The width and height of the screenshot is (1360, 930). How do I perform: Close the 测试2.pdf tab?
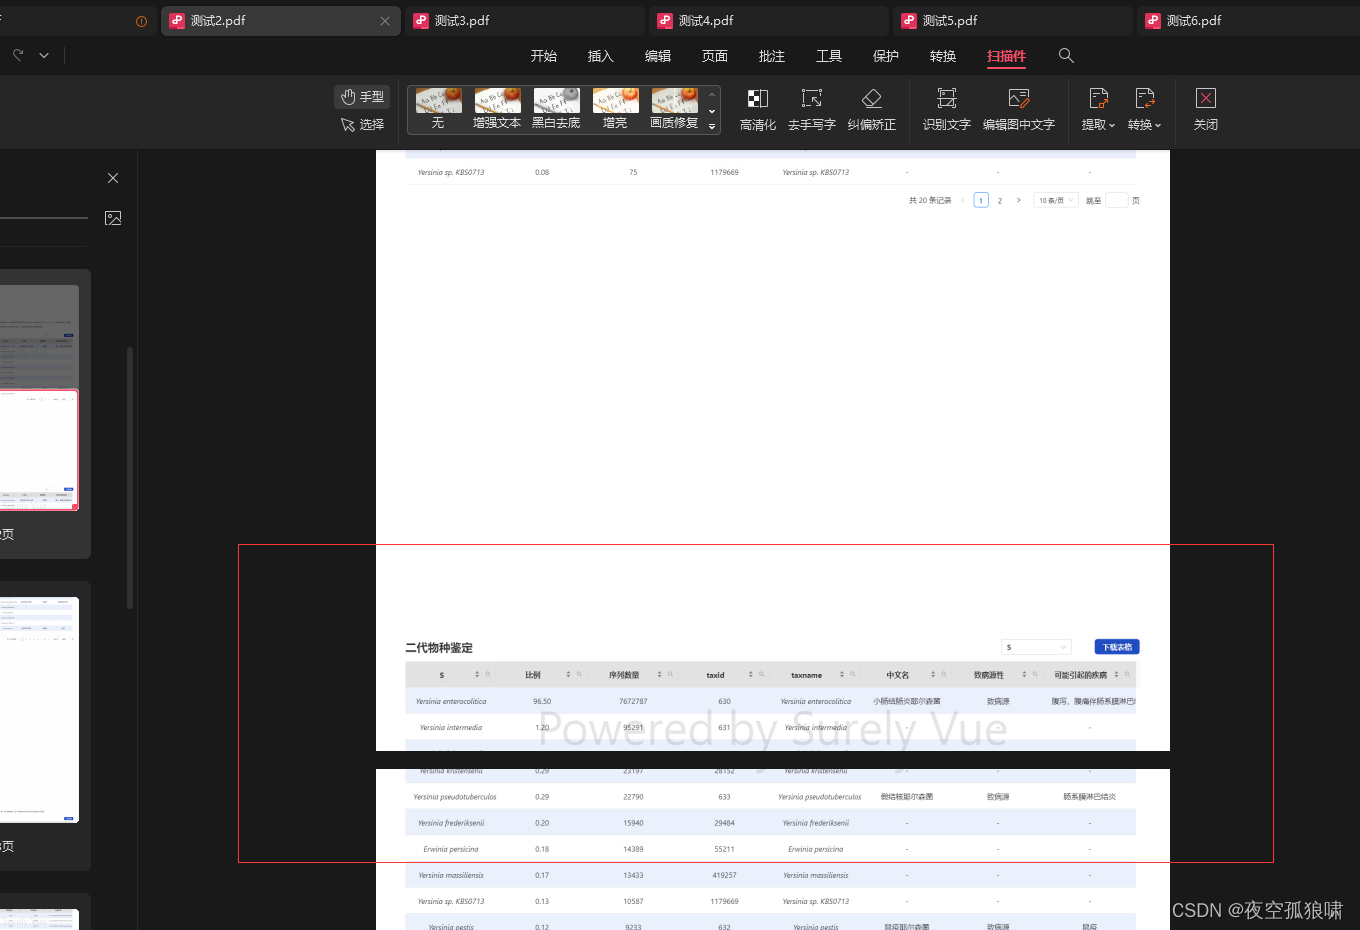[385, 21]
